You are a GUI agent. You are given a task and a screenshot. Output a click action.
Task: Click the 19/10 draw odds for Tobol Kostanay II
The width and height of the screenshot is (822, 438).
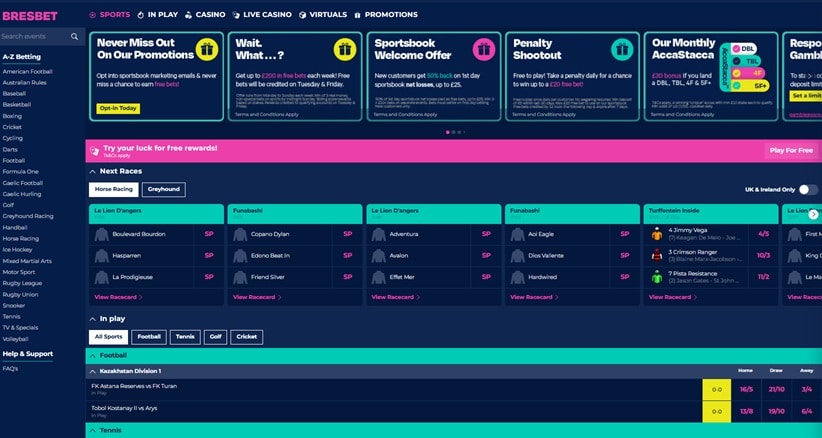coord(776,412)
